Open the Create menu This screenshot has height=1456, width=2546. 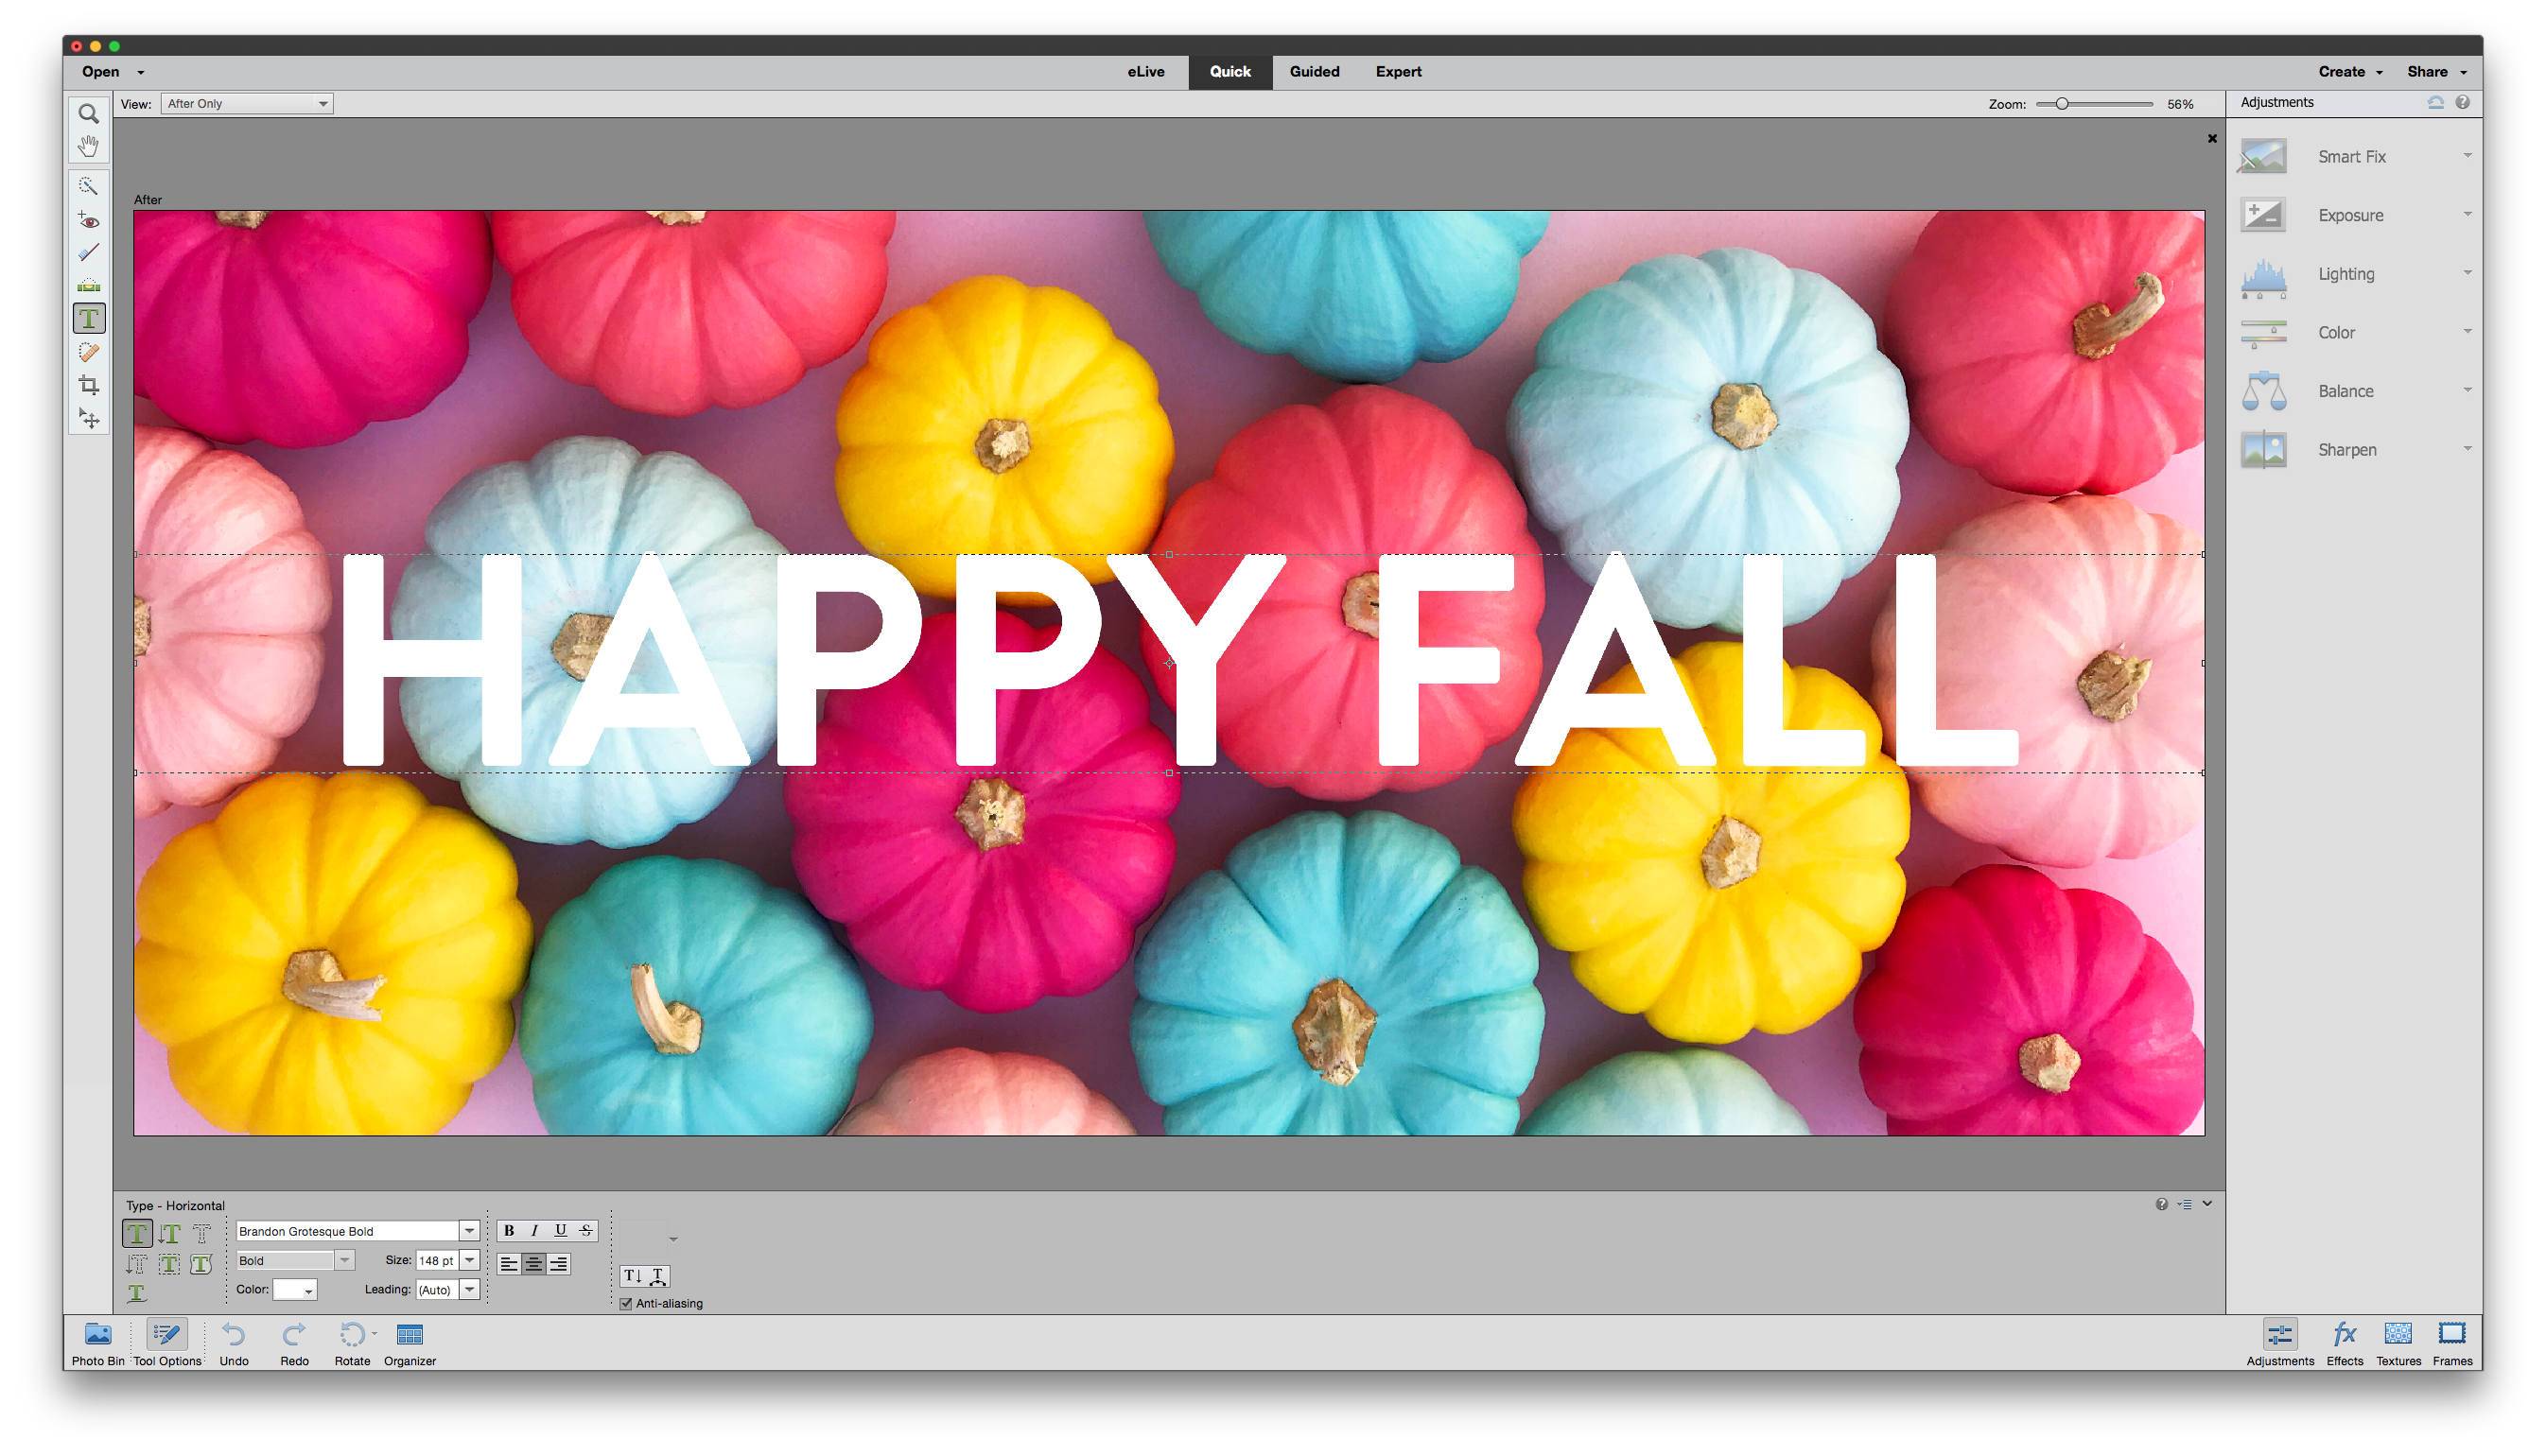click(2350, 72)
